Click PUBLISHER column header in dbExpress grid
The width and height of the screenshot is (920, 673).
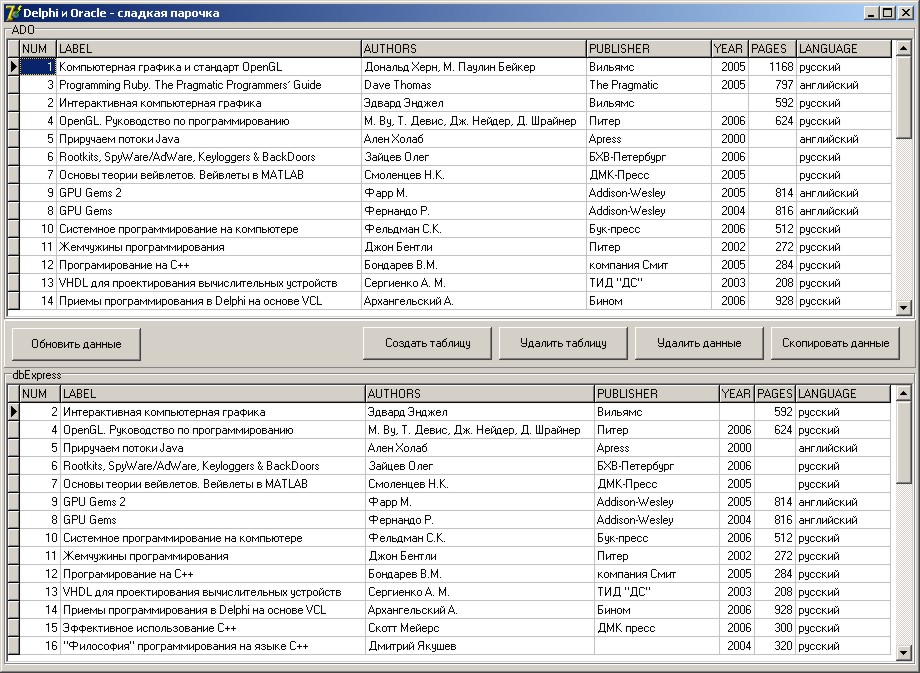pyautogui.click(x=657, y=394)
